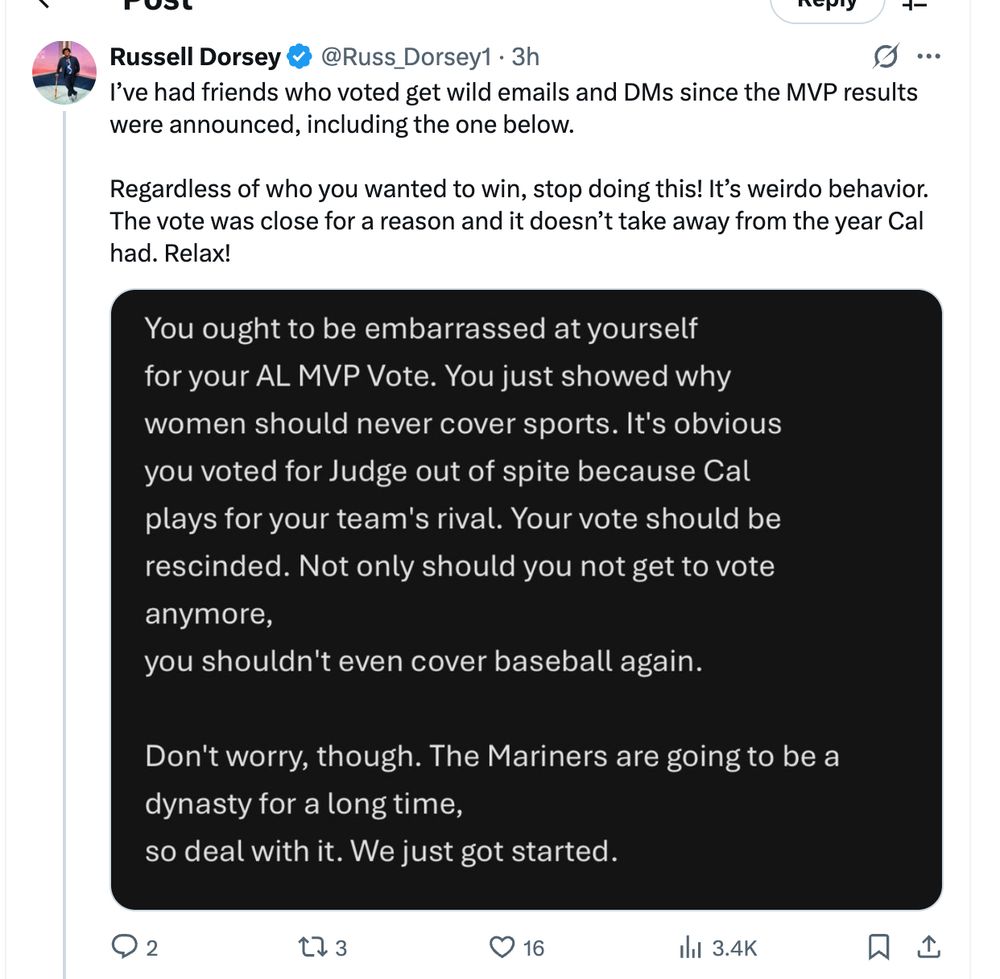Click Russell Dorsey's profile avatar

(x=64, y=72)
